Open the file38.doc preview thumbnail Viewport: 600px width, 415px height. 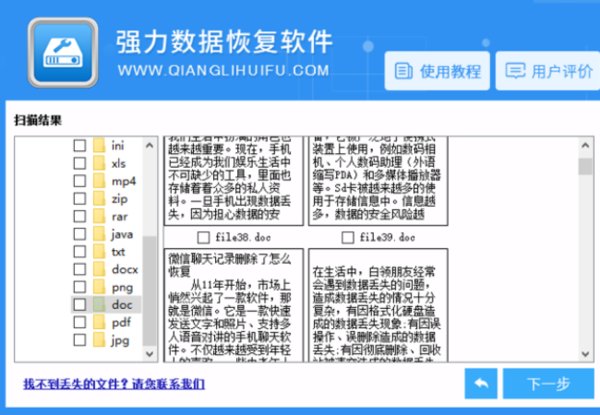coord(234,181)
